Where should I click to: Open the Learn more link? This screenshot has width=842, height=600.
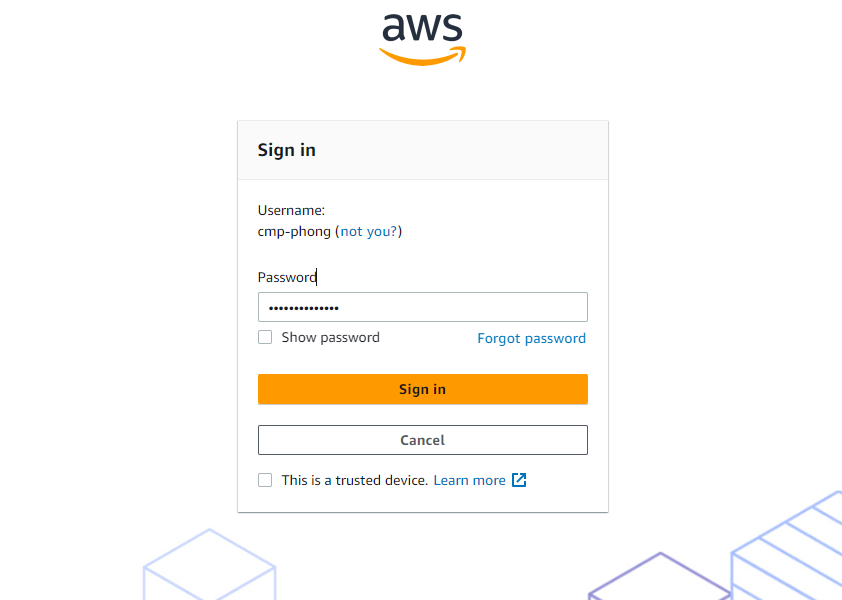(x=469, y=480)
